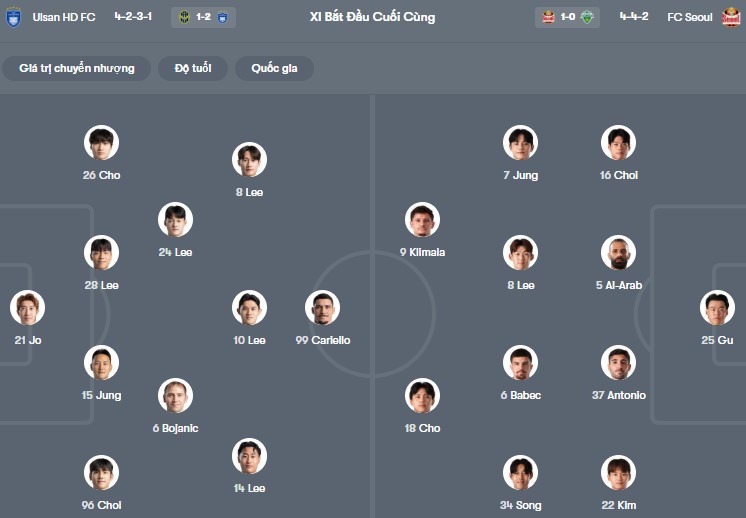746x518 pixels.
Task: Open player 37 Antonio's photo
Action: click(618, 363)
